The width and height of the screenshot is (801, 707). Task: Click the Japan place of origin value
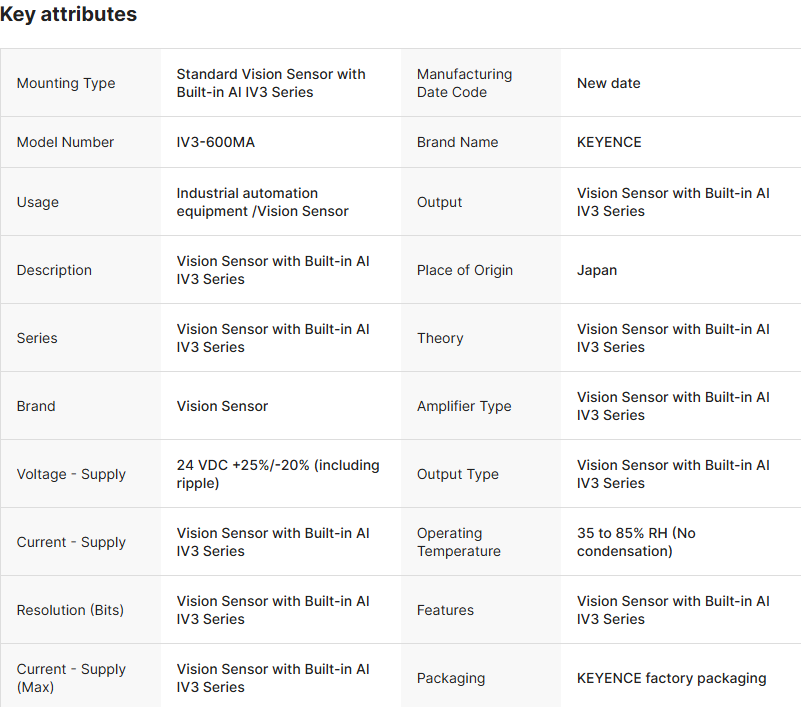[x=597, y=270]
